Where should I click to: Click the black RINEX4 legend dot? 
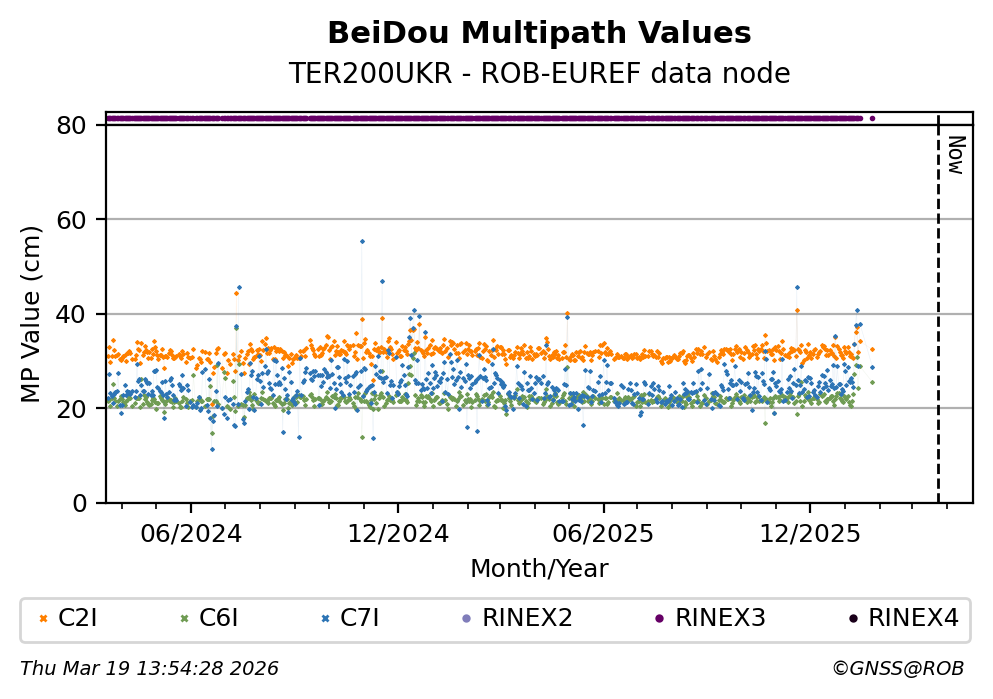click(x=852, y=619)
